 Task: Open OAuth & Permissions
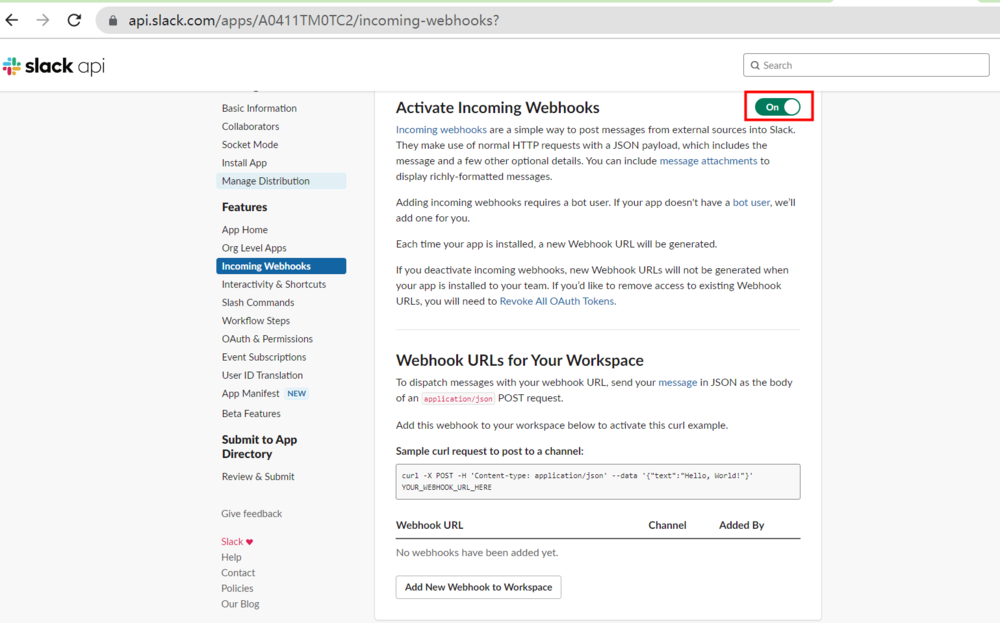click(x=267, y=339)
